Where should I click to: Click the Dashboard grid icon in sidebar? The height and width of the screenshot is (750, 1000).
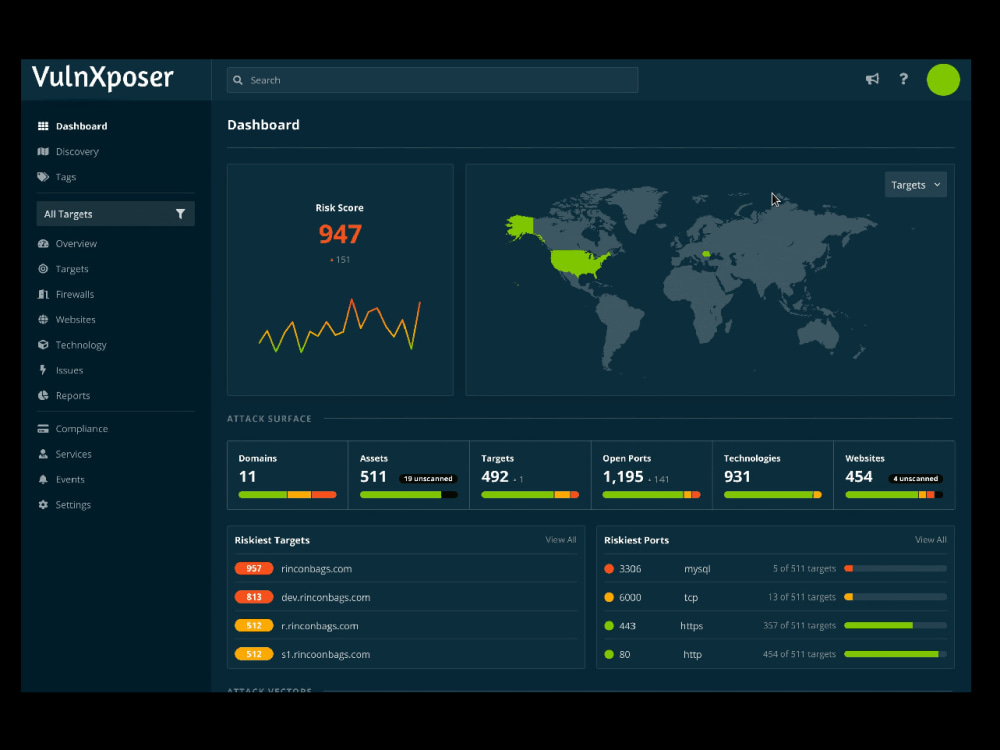pos(43,126)
